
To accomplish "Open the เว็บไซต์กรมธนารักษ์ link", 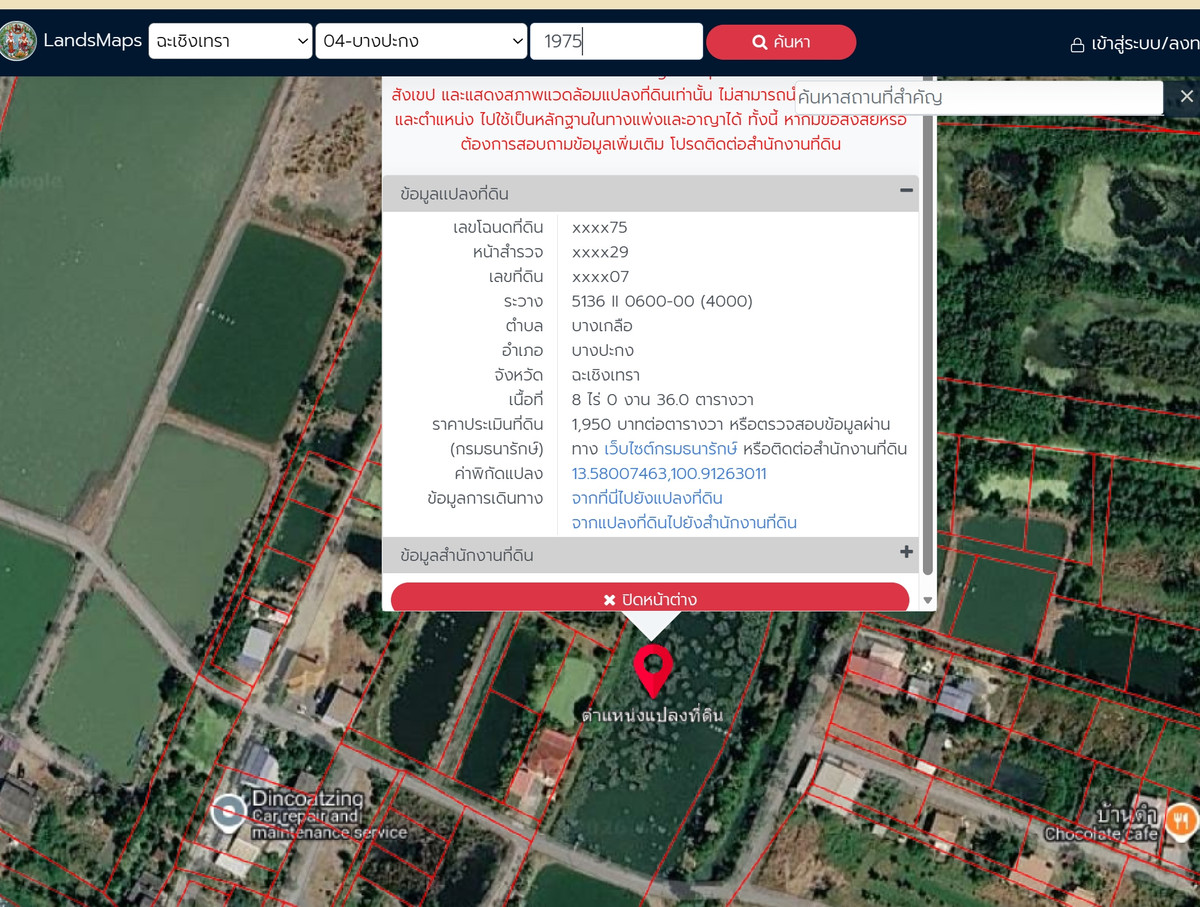I will pyautogui.click(x=670, y=449).
